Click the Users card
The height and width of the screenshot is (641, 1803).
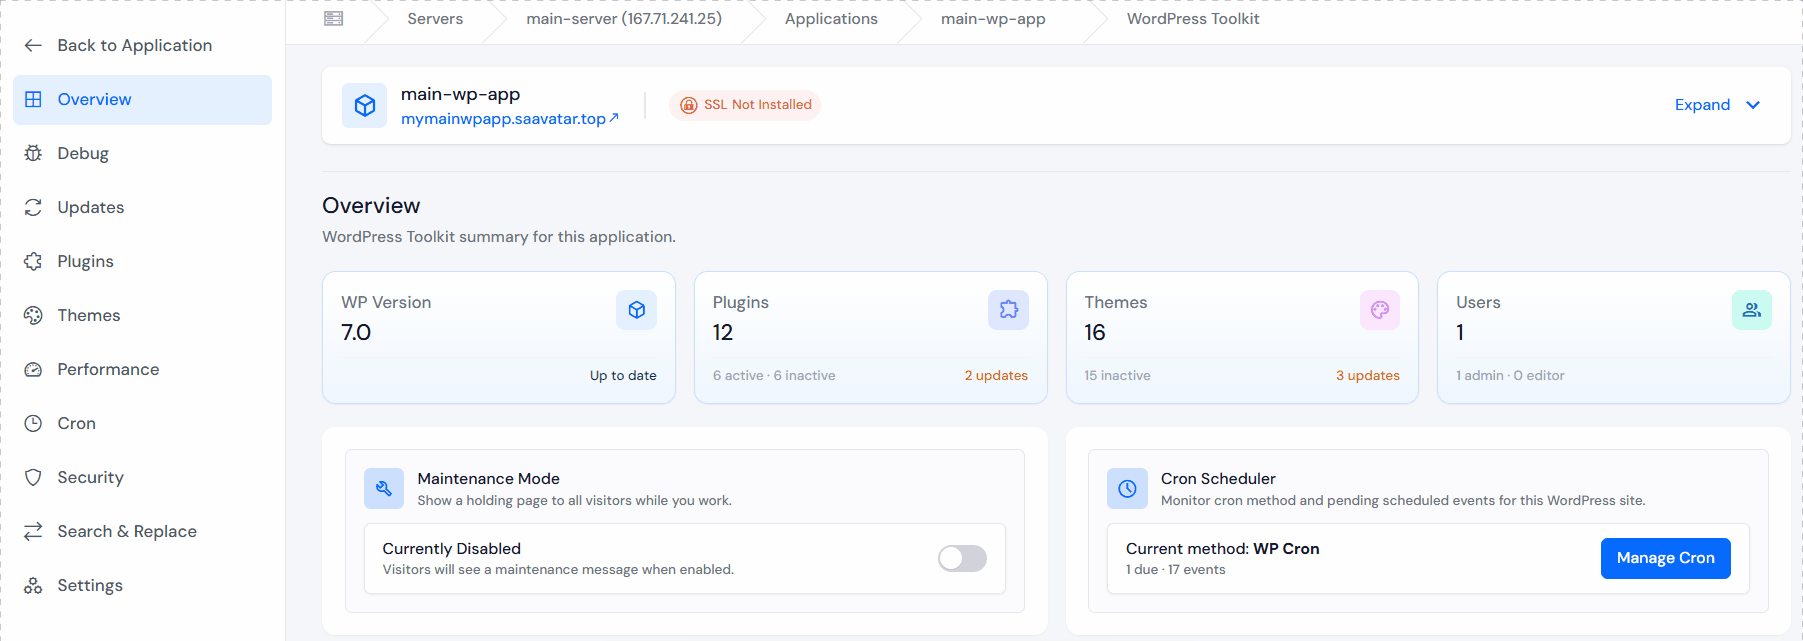1613,338
